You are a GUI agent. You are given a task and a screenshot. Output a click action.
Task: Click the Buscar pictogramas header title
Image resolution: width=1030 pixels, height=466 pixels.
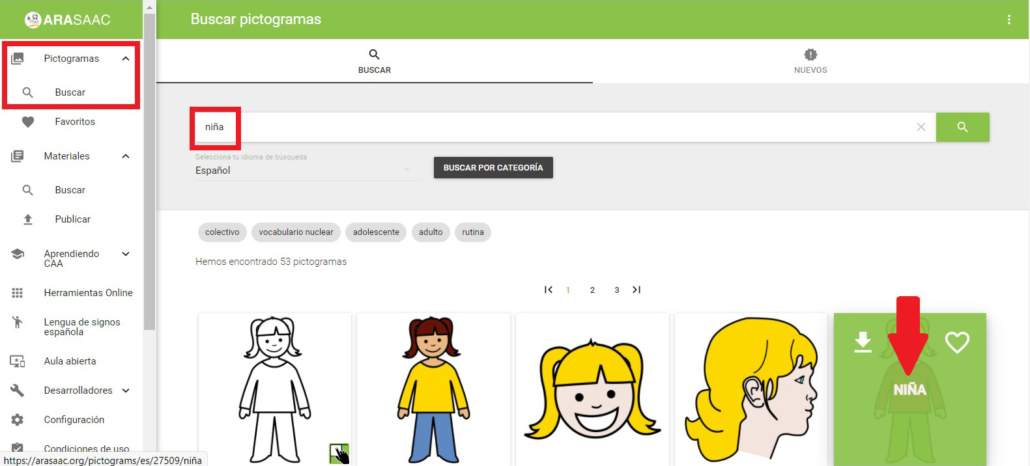coord(256,20)
